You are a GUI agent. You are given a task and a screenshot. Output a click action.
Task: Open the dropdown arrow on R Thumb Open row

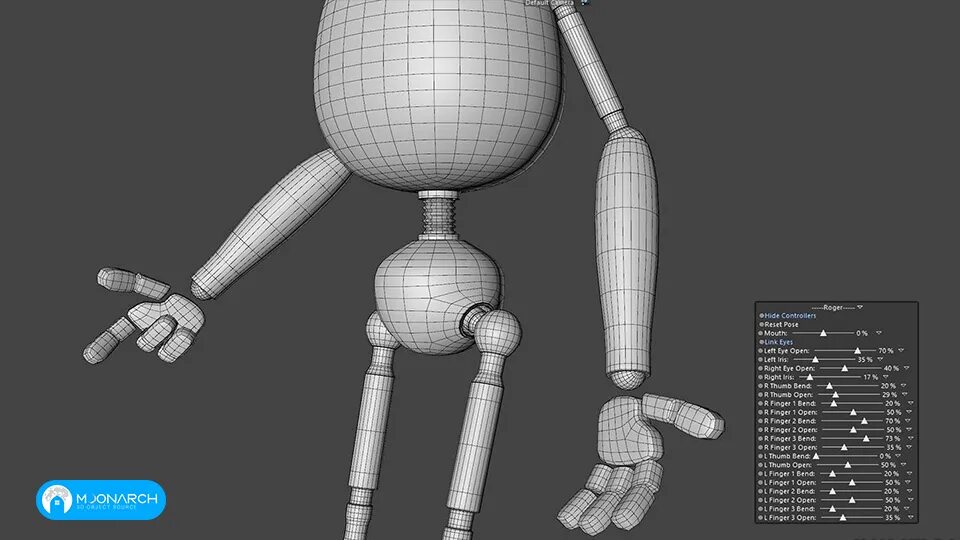[x=904, y=395]
